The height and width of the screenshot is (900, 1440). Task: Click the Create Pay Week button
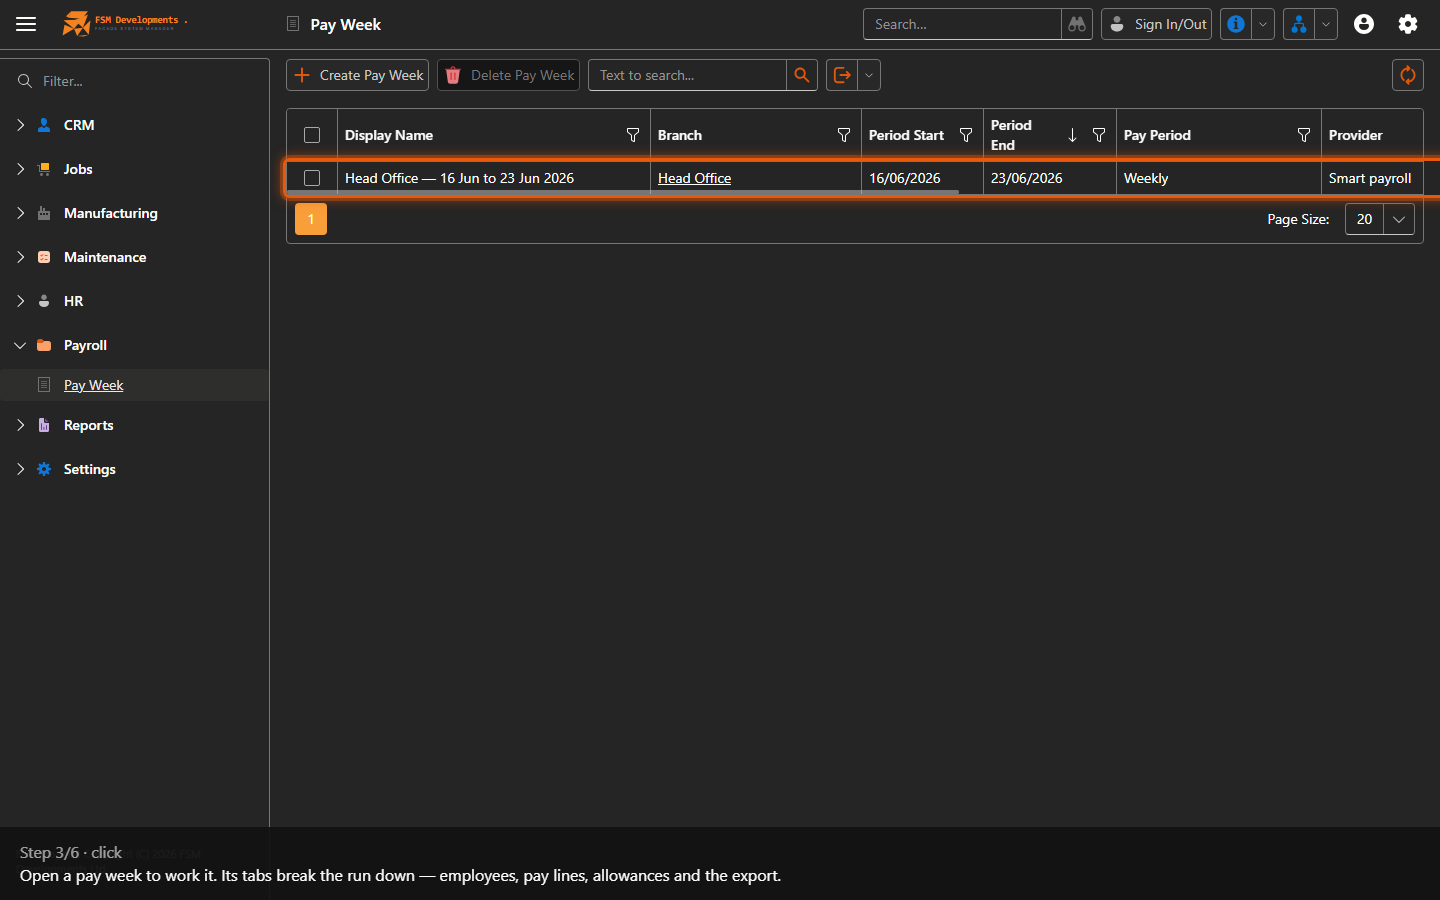pyautogui.click(x=358, y=75)
